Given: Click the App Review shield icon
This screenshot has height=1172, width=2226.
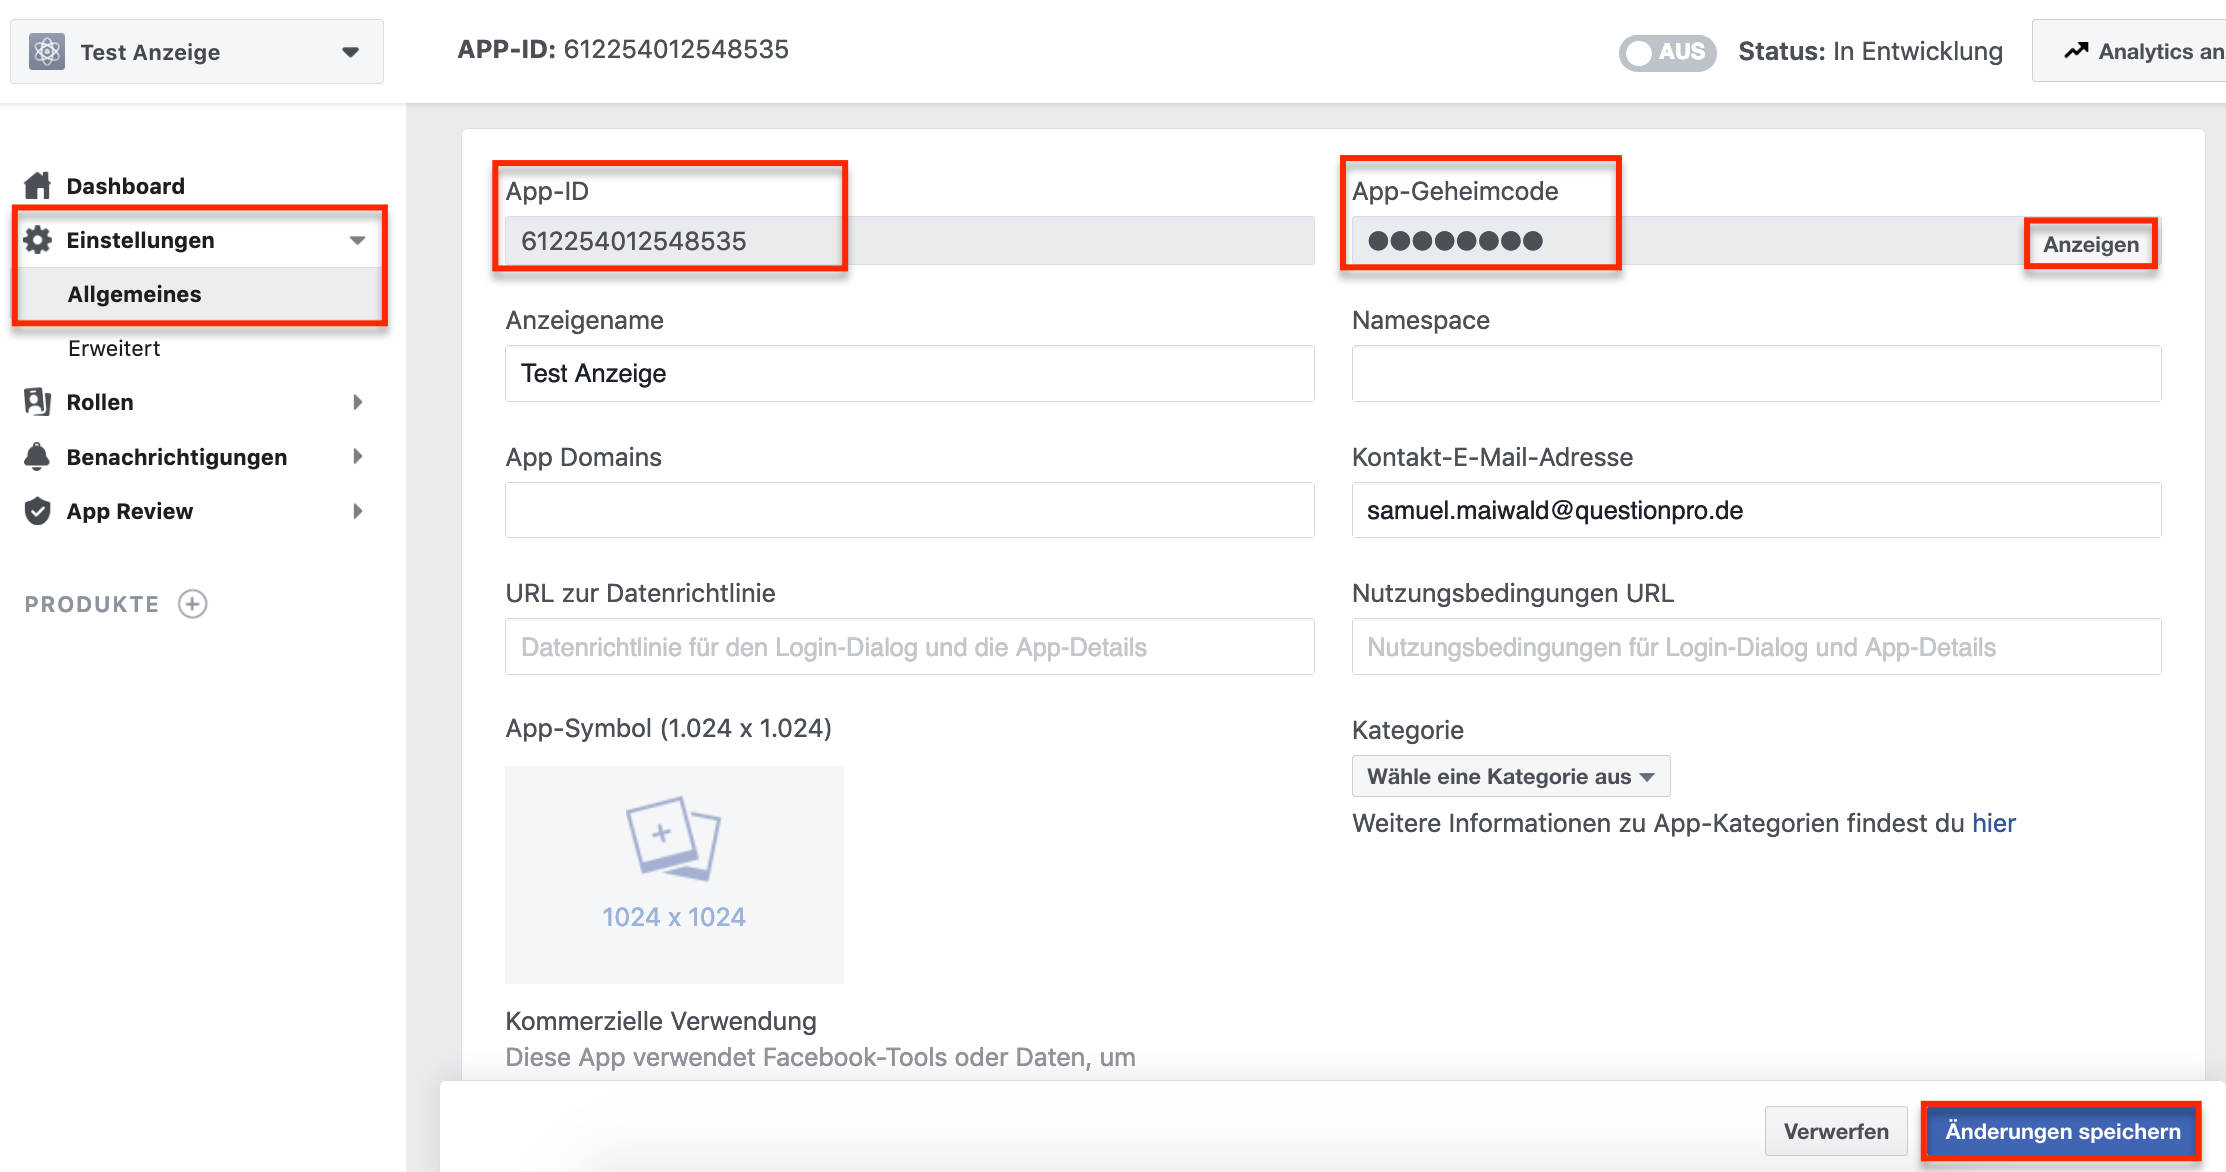Looking at the screenshot, I should pos(38,511).
